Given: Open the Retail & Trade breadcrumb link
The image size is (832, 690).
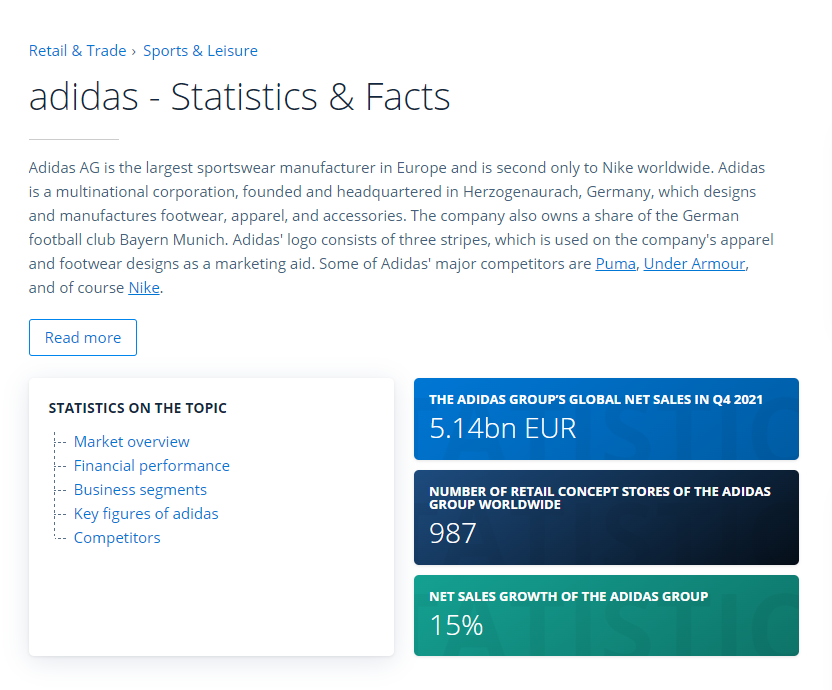Looking at the screenshot, I should coord(77,51).
